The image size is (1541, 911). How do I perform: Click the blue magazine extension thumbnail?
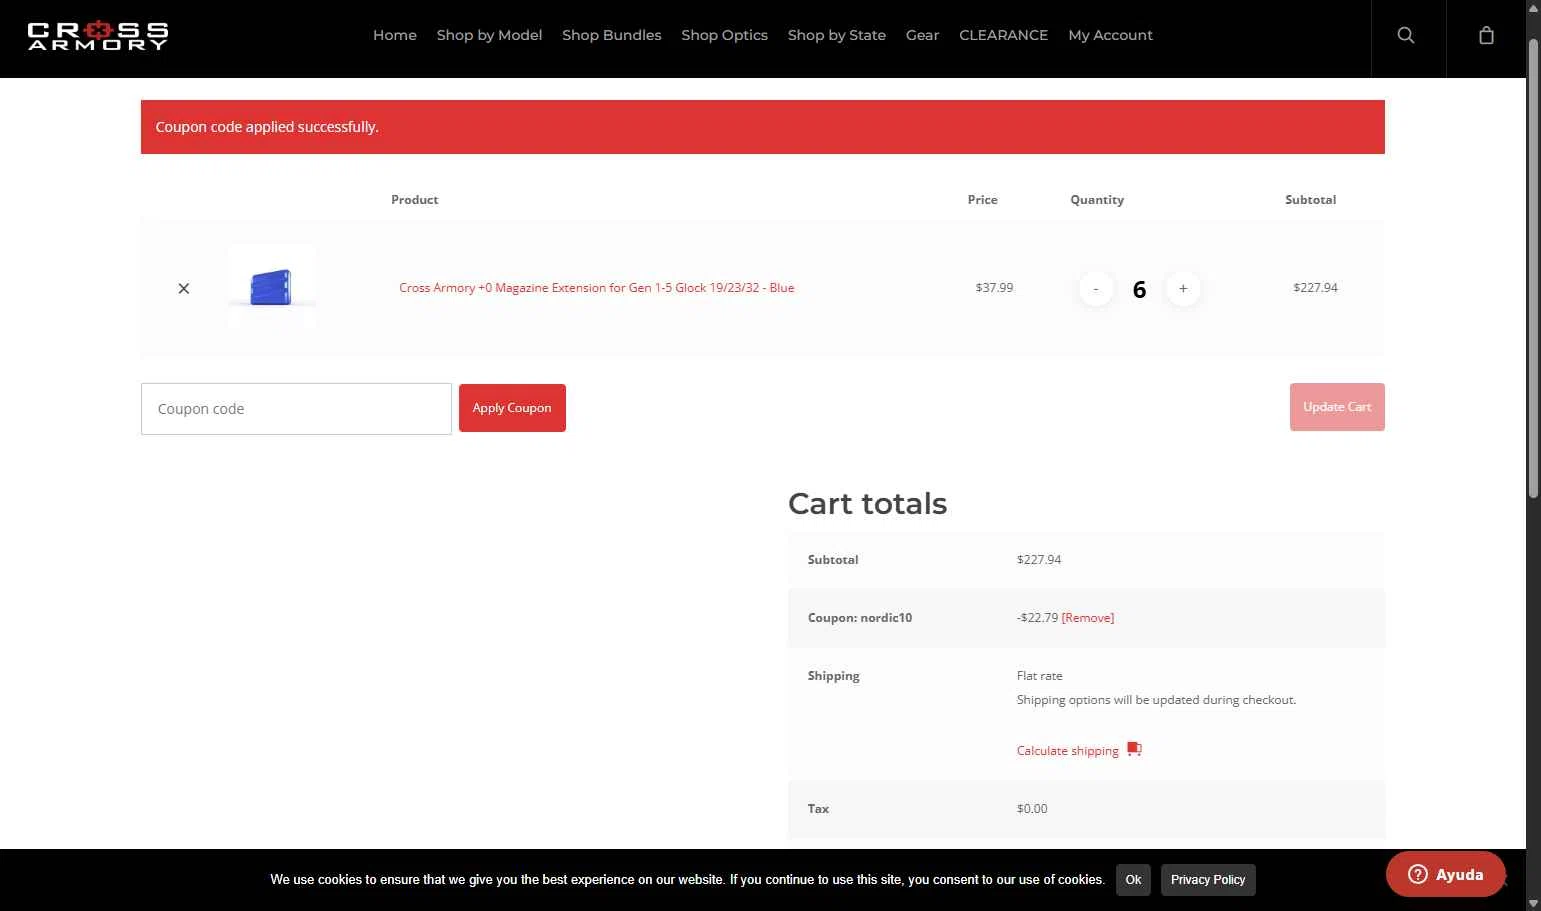pos(271,288)
